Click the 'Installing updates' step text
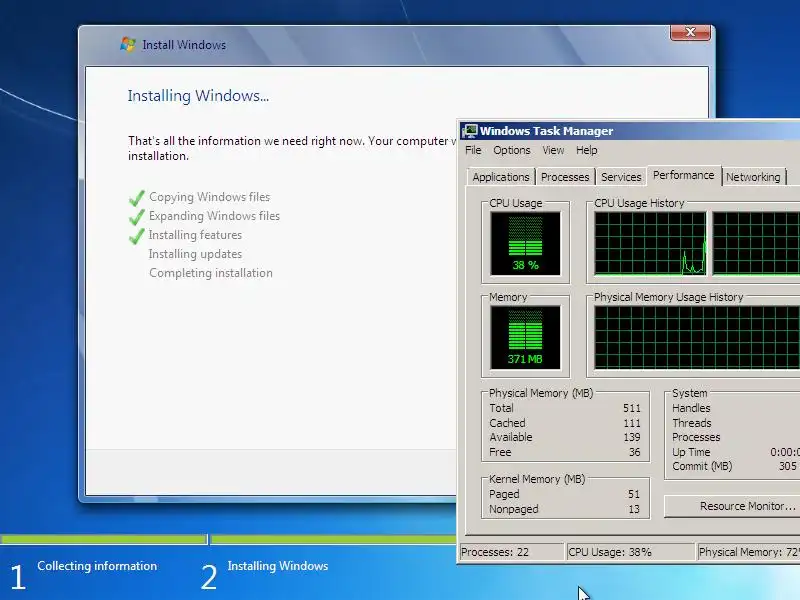Viewport: 800px width, 600px height. coord(195,254)
